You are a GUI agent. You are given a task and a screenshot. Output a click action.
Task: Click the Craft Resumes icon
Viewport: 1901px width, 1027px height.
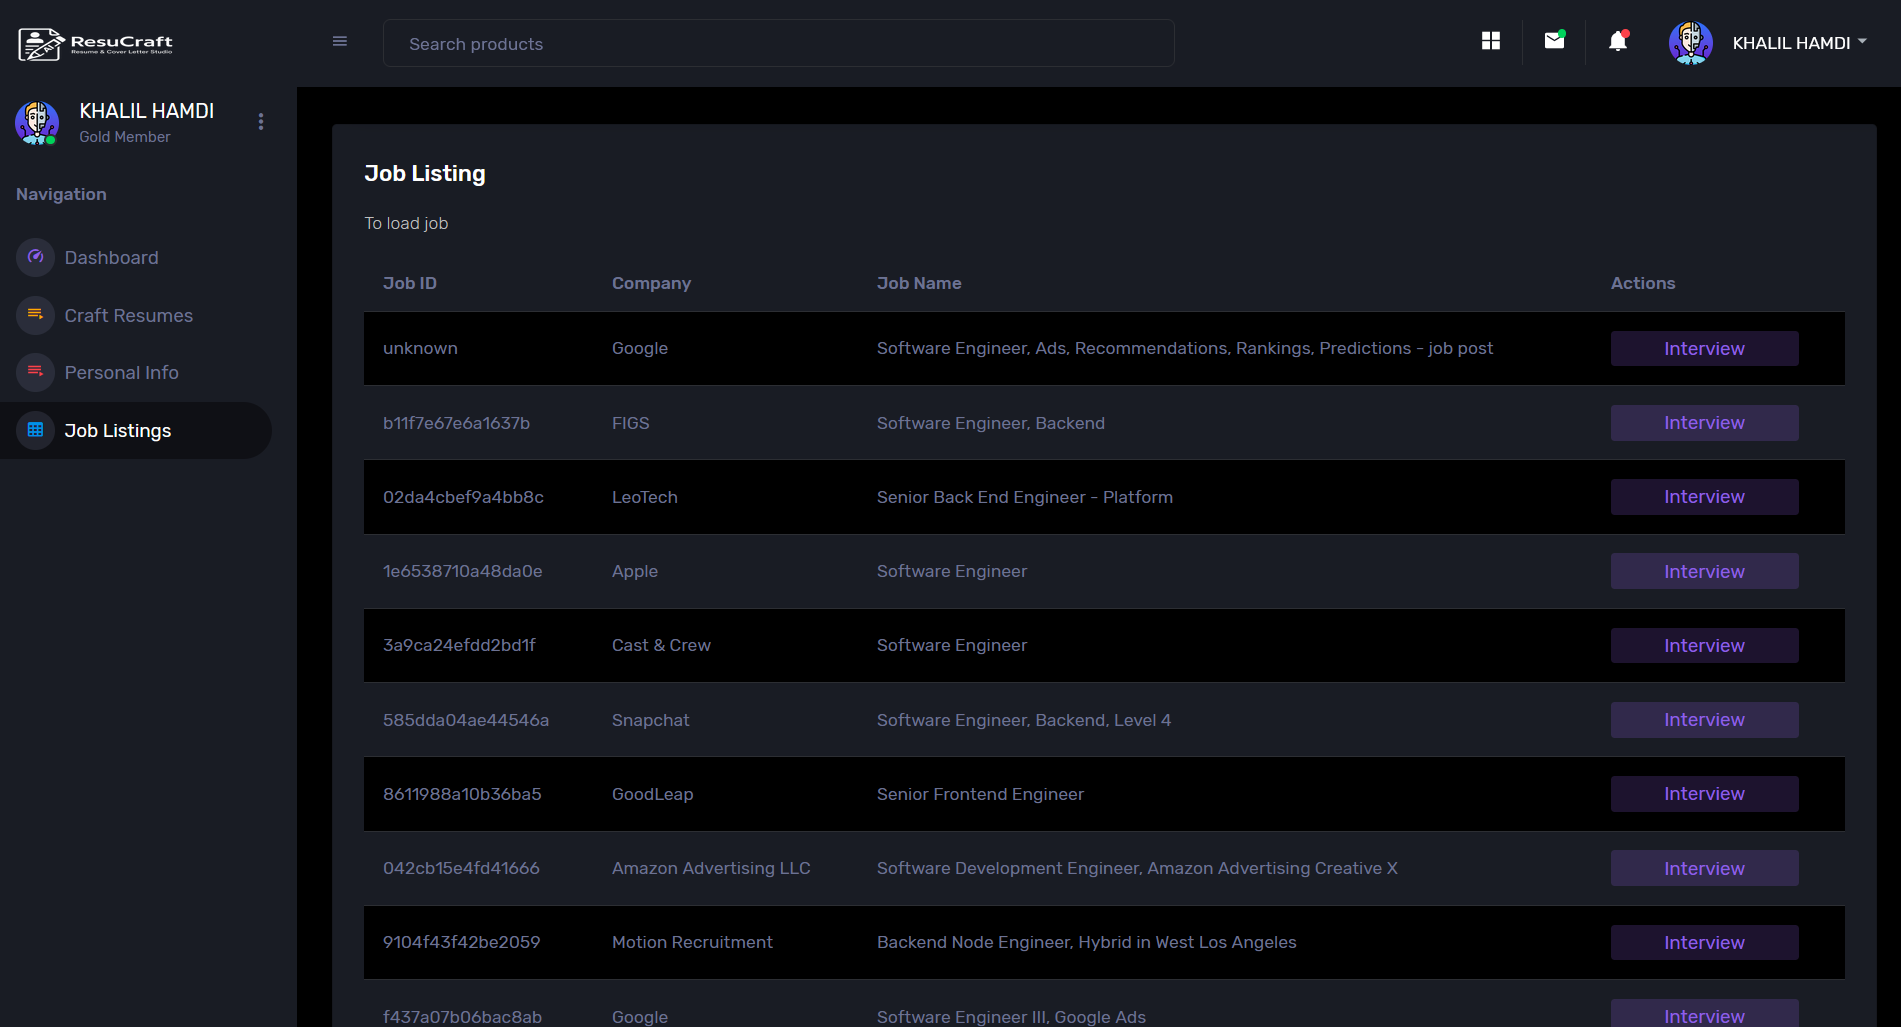pyautogui.click(x=35, y=315)
